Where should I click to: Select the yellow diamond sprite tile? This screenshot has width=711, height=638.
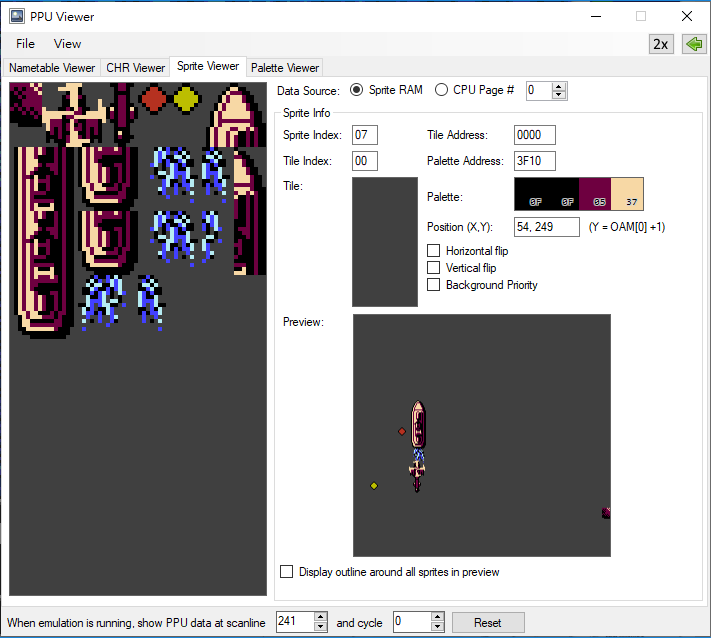[x=186, y=98]
